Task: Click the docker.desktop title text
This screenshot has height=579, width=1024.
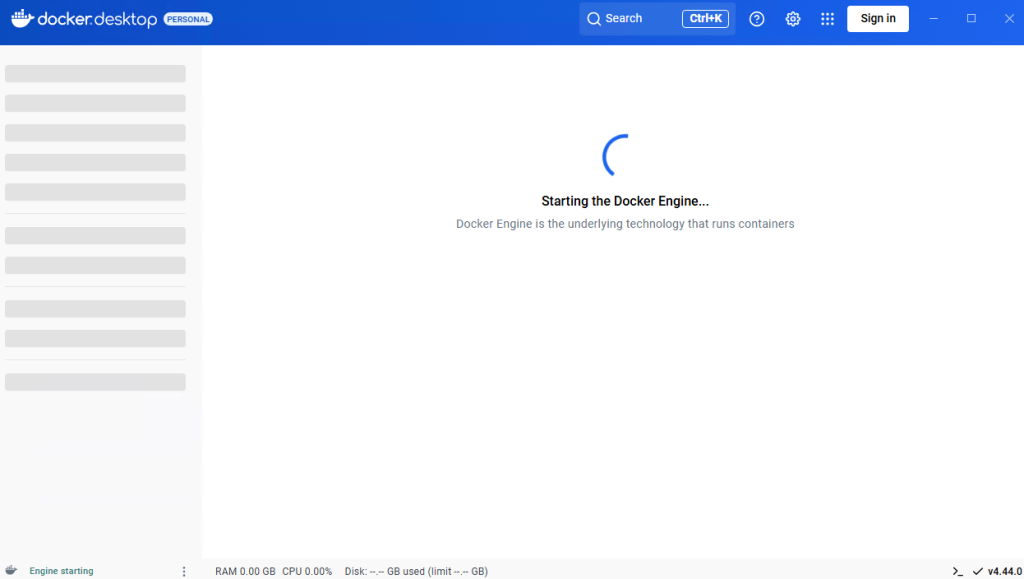Action: click(97, 19)
